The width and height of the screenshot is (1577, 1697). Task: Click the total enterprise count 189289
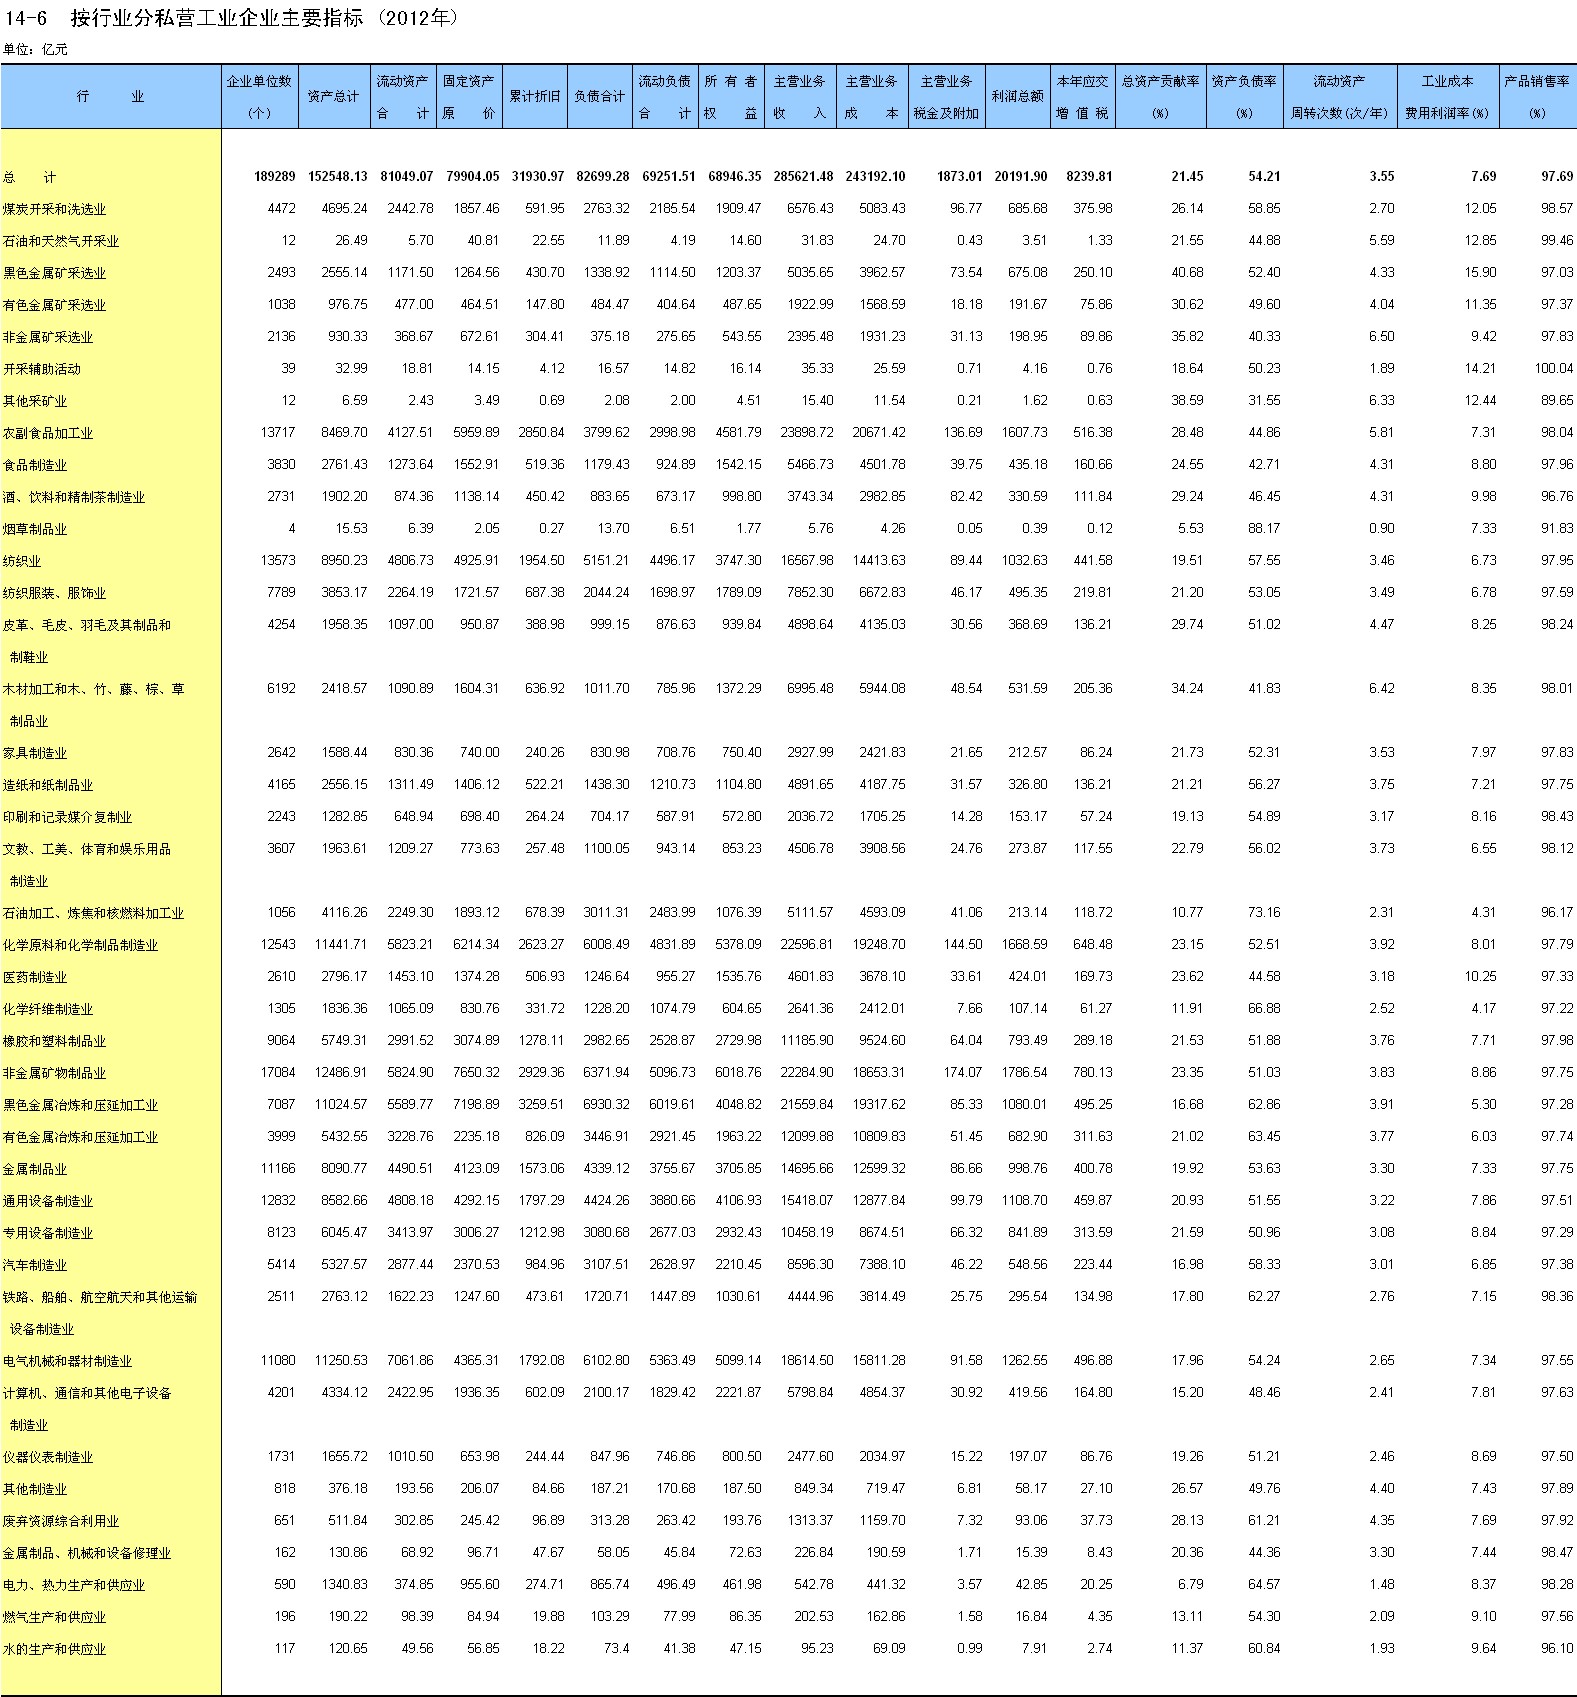275,176
